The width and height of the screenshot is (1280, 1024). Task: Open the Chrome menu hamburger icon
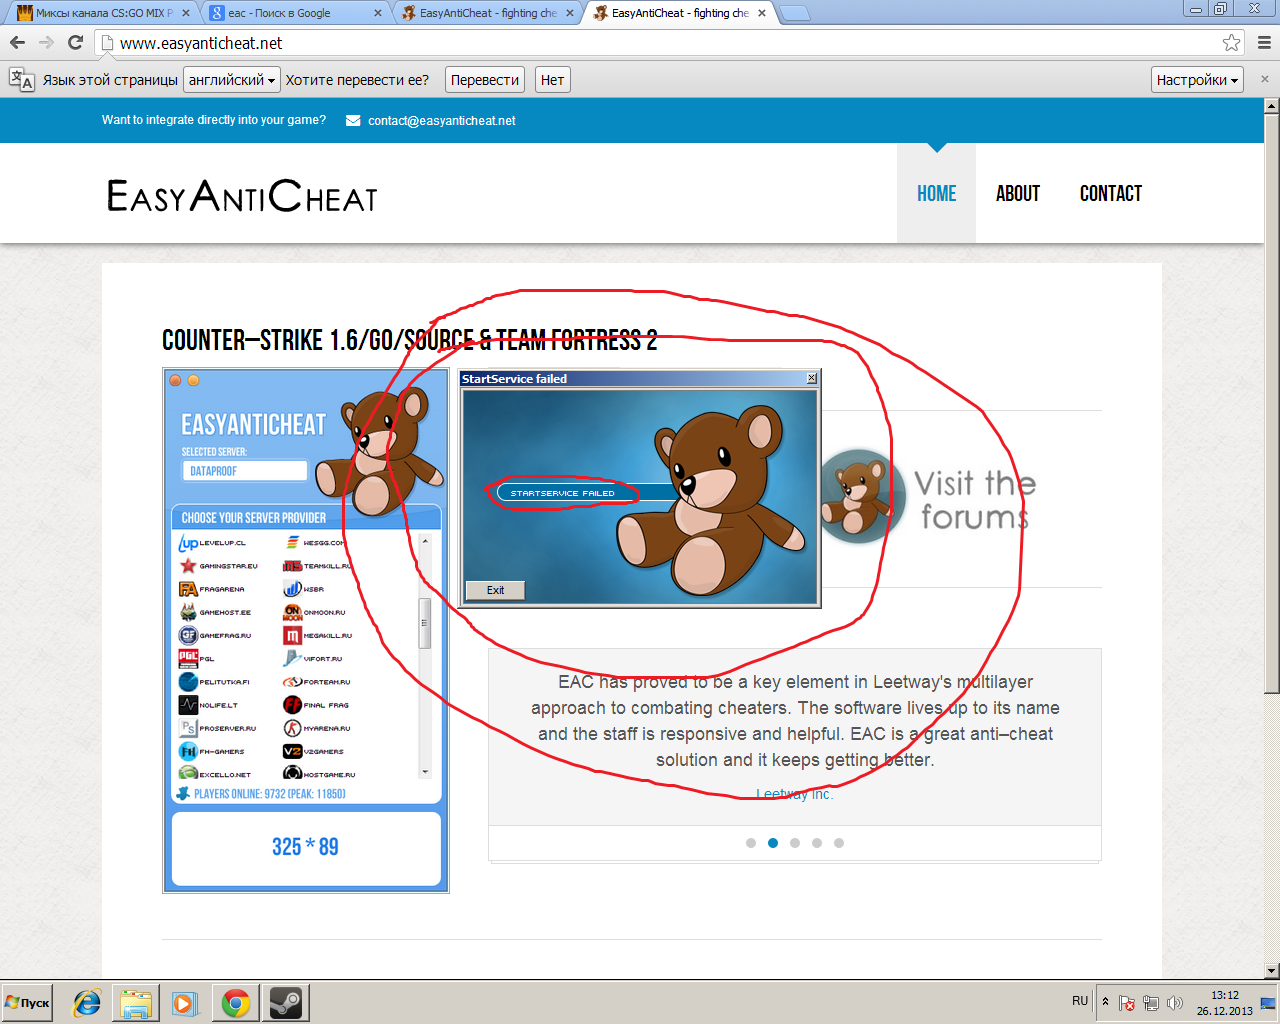click(x=1264, y=43)
